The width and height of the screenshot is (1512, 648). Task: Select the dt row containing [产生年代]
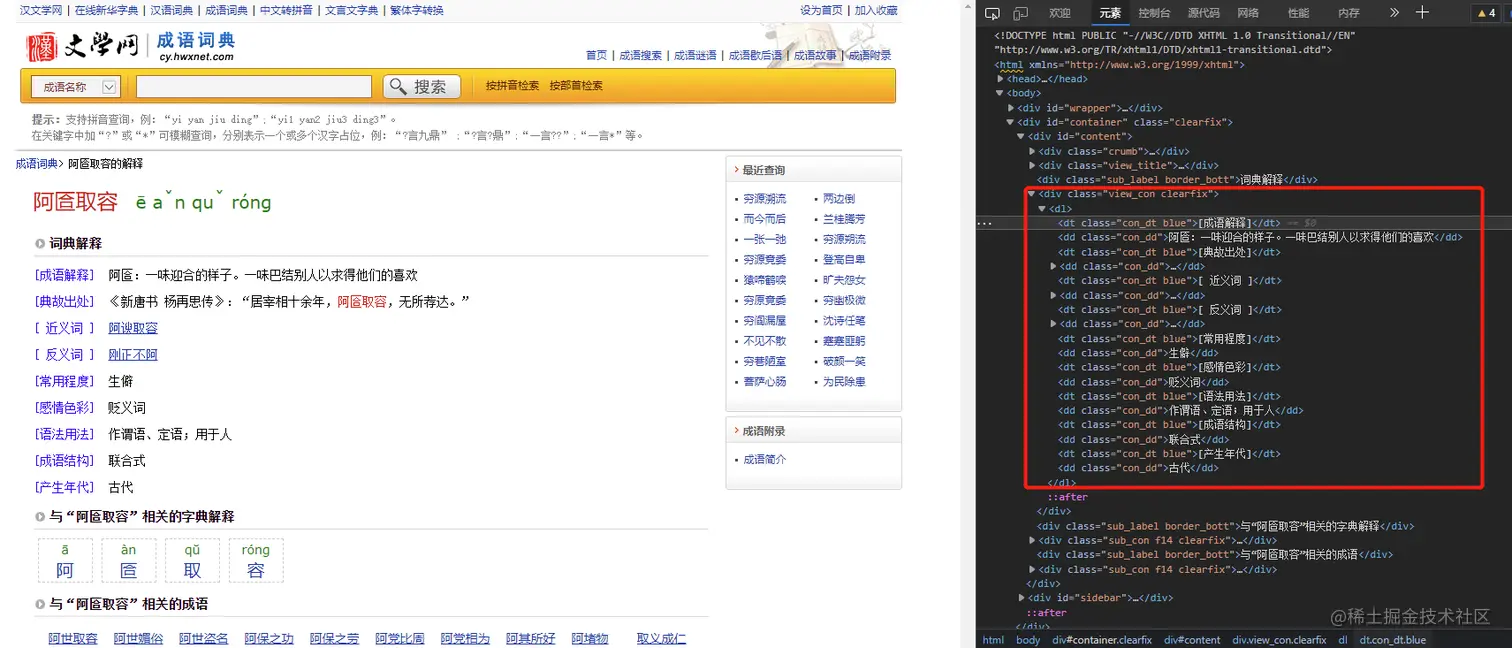[1169, 454]
